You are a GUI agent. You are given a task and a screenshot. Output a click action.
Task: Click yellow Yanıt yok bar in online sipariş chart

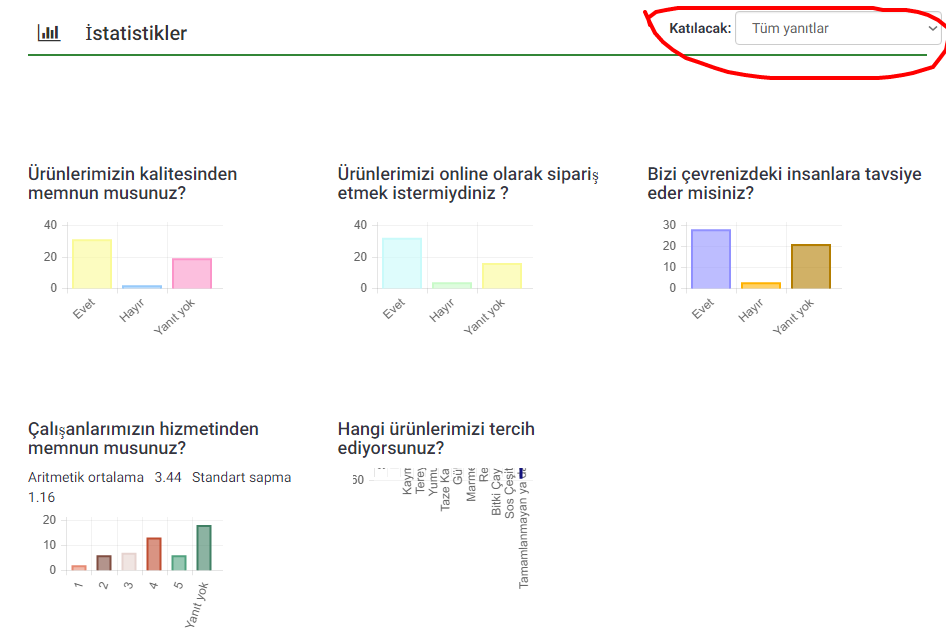tap(502, 276)
